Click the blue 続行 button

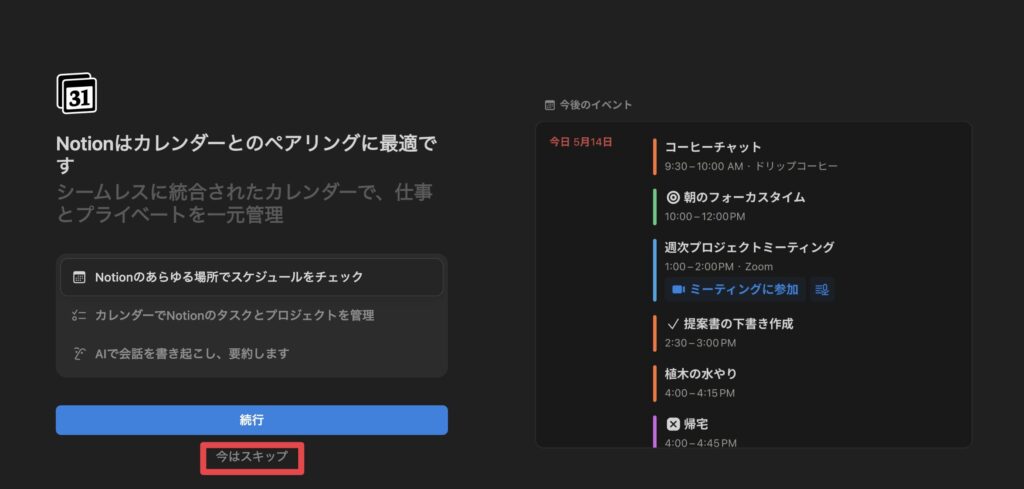click(251, 420)
